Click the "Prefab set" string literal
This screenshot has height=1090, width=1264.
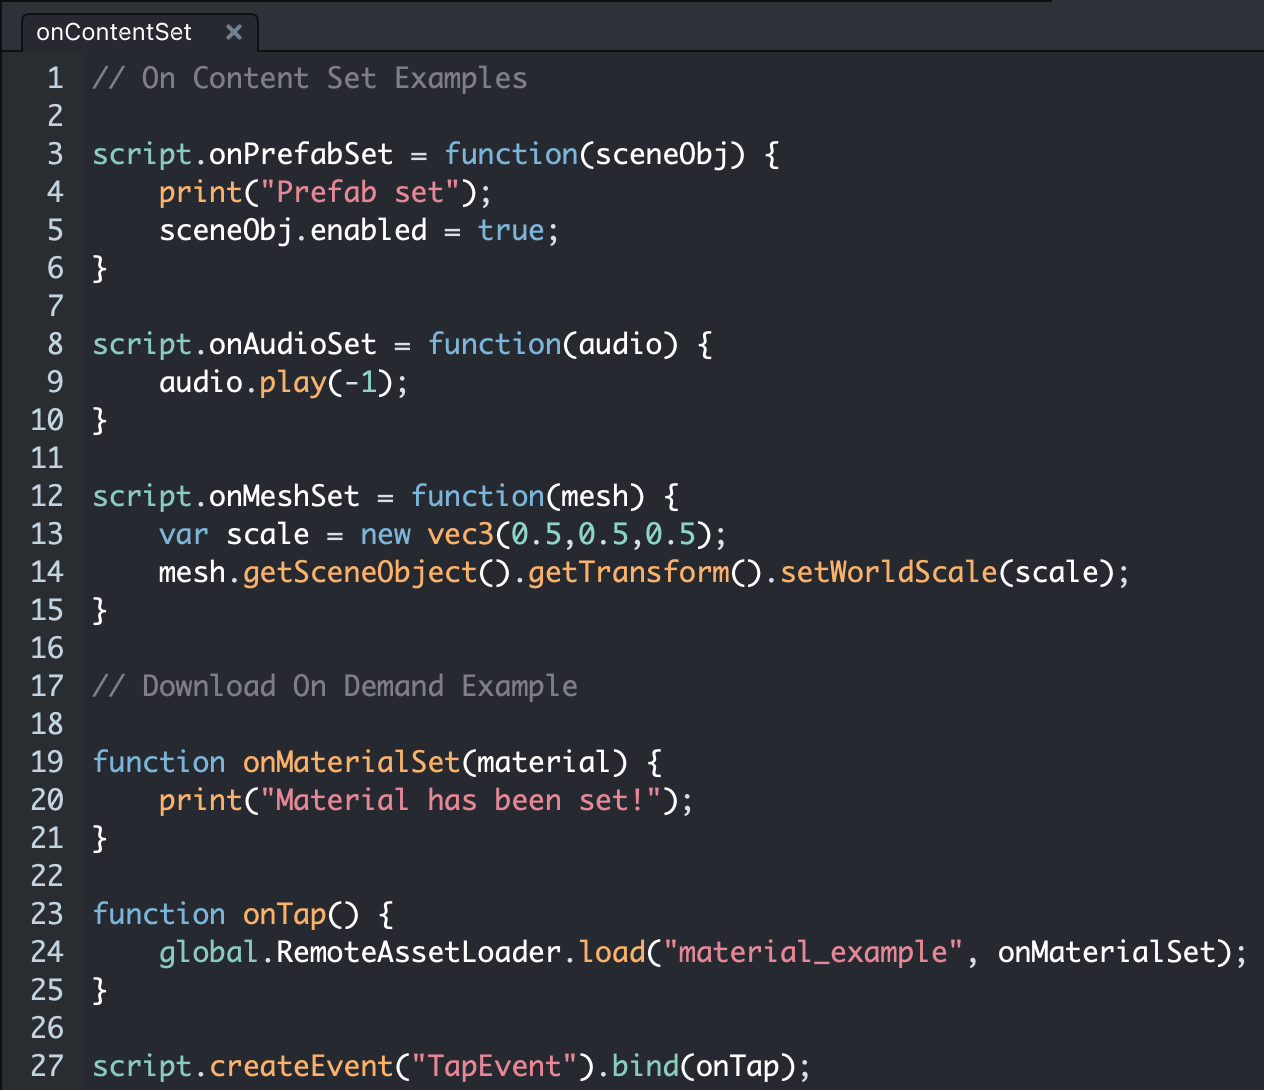[359, 192]
